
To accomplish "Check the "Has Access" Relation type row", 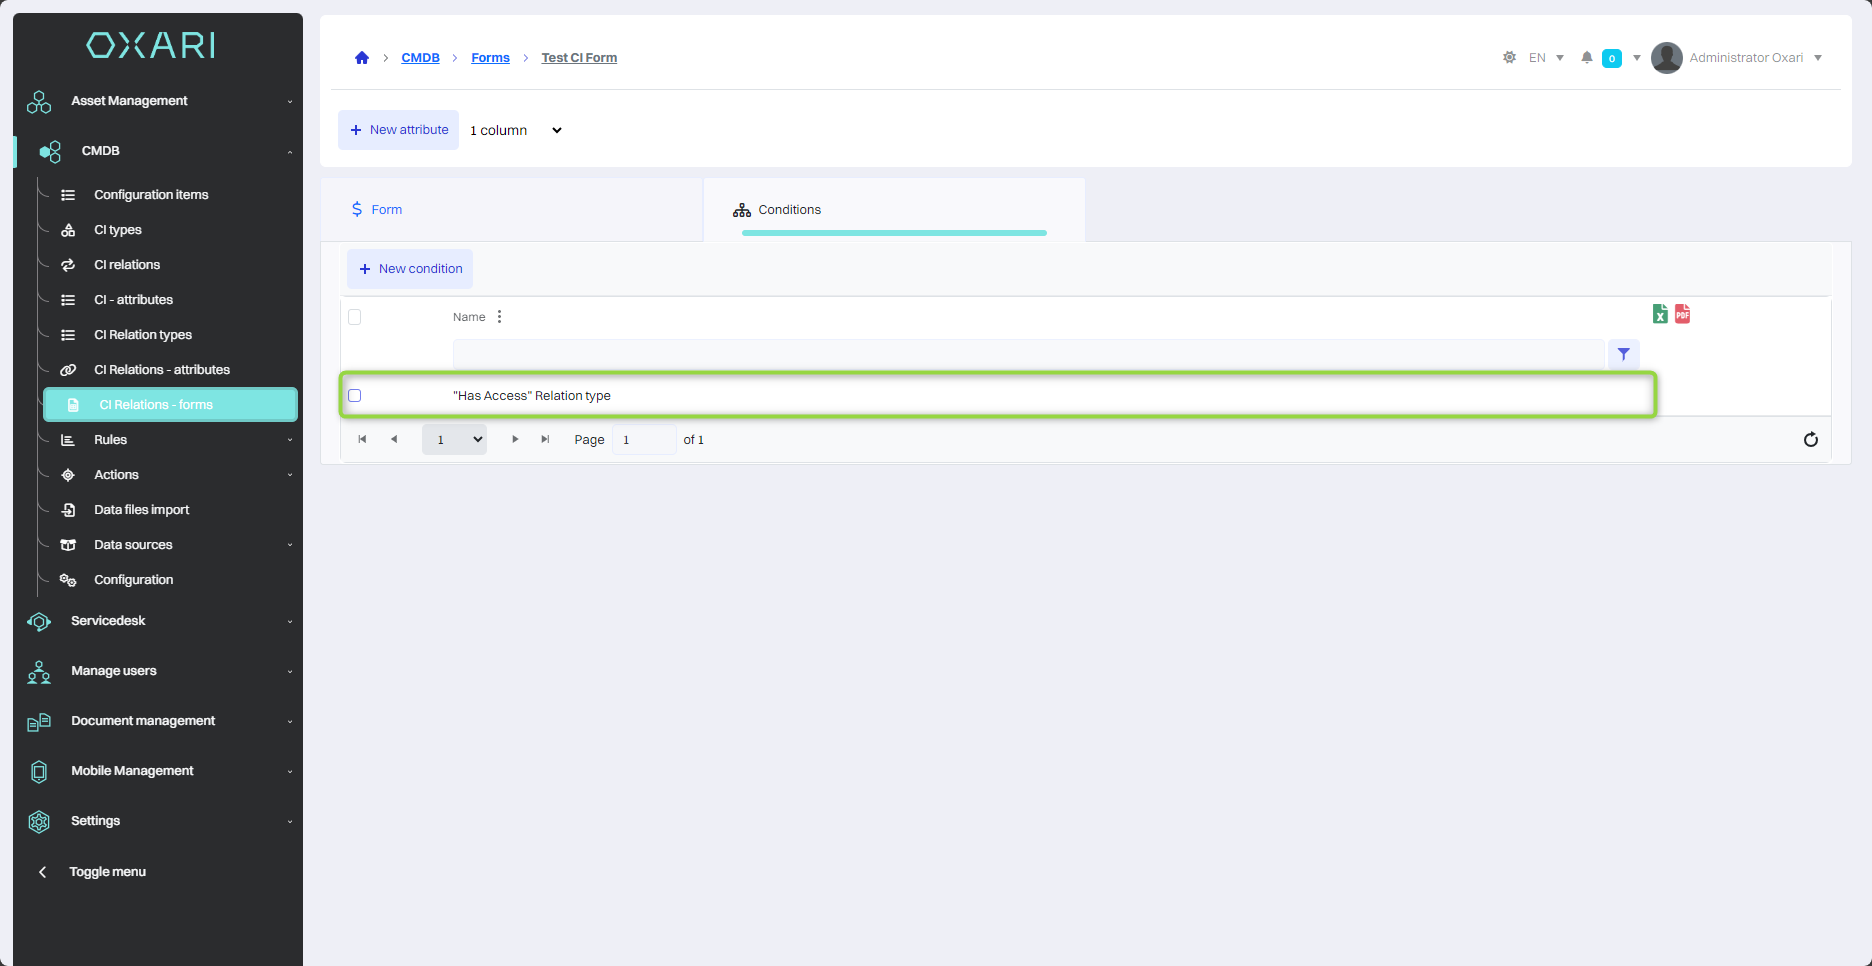I will coord(355,396).
